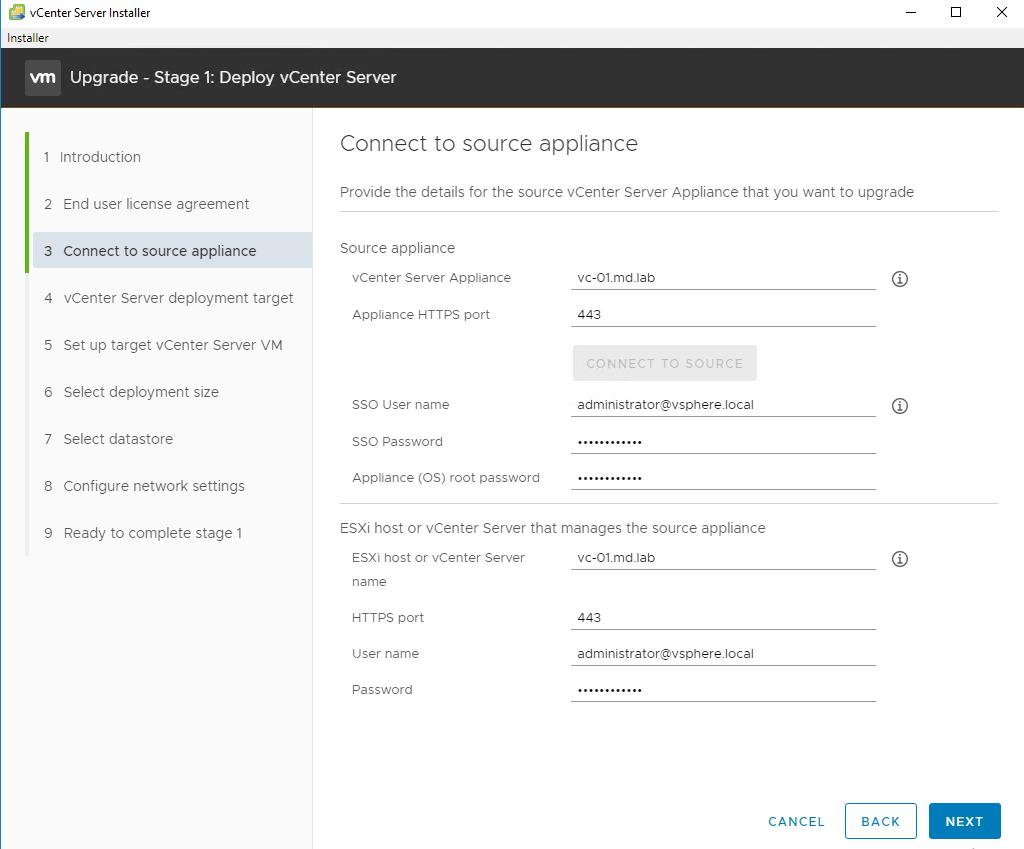
Task: Click the Back button
Action: coord(880,821)
